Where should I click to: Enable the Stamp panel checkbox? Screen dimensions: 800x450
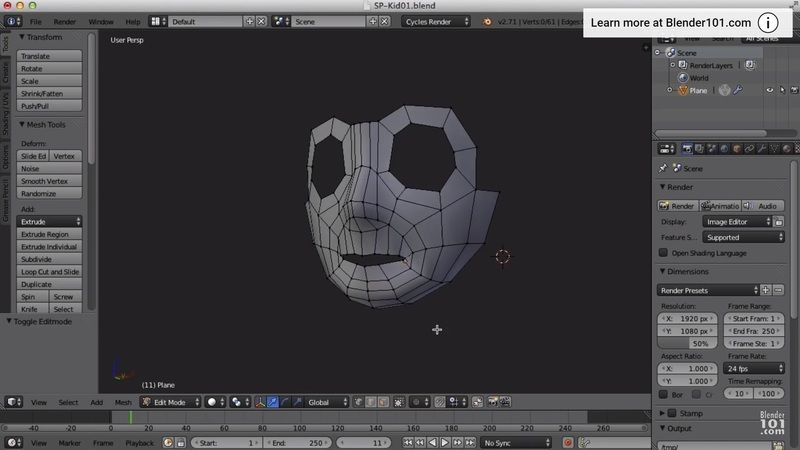click(672, 413)
